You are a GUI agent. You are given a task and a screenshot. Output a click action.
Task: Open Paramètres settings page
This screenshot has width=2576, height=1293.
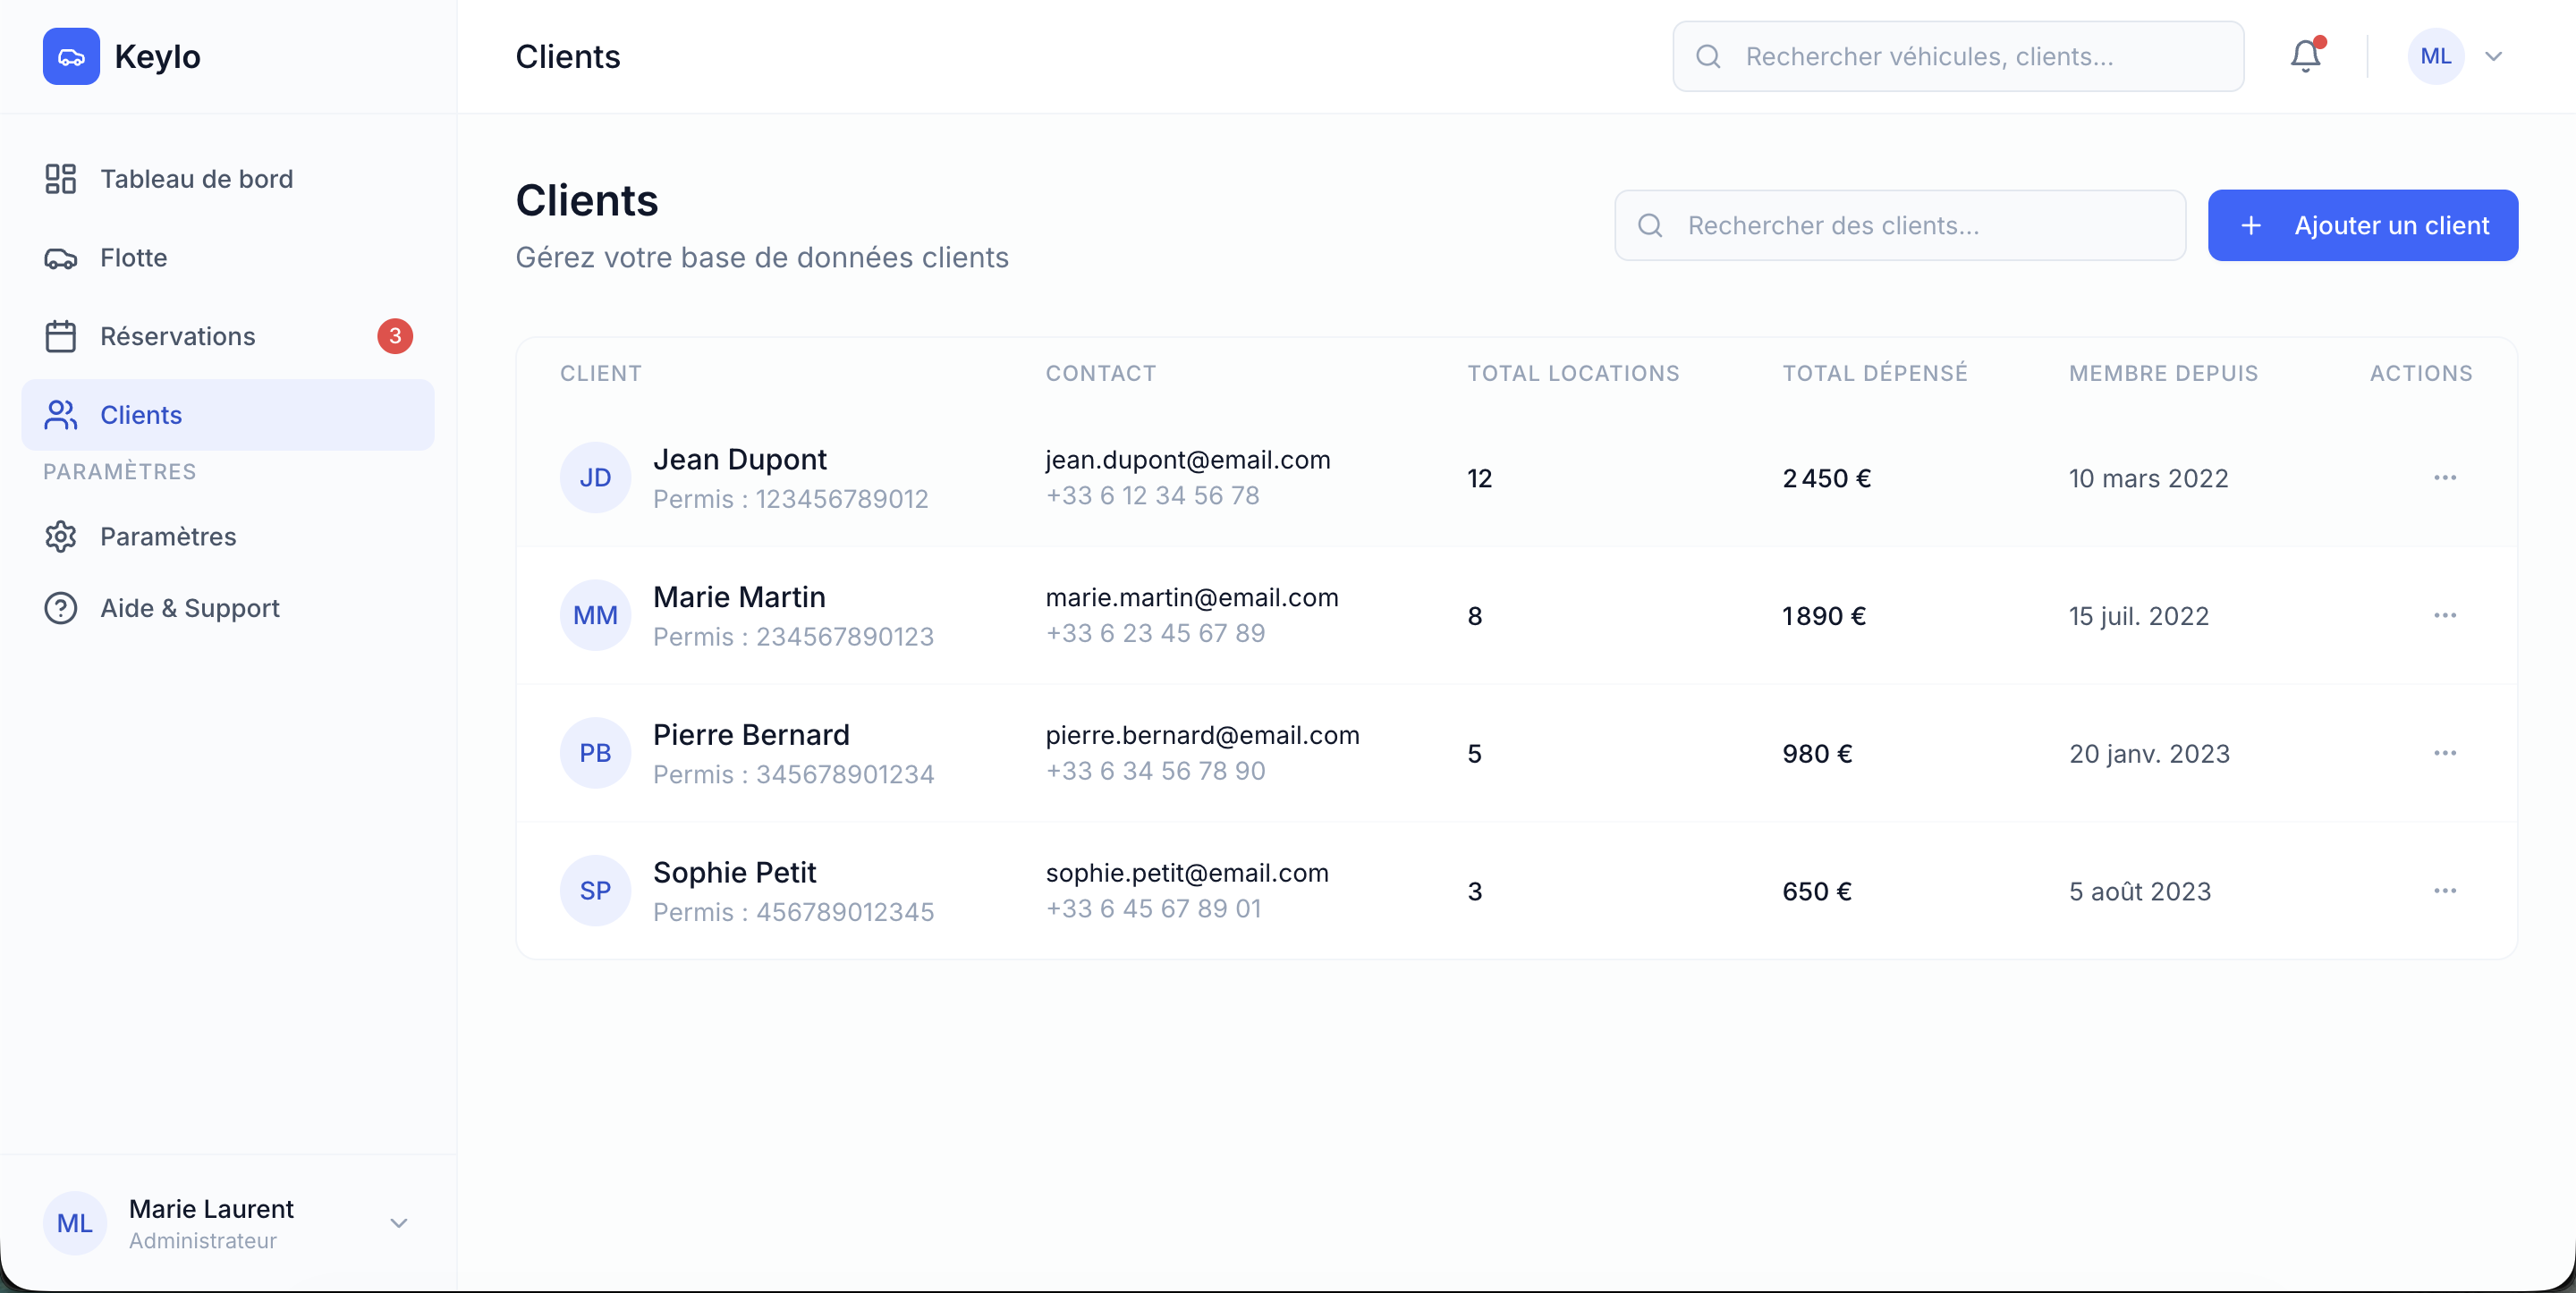click(x=228, y=537)
